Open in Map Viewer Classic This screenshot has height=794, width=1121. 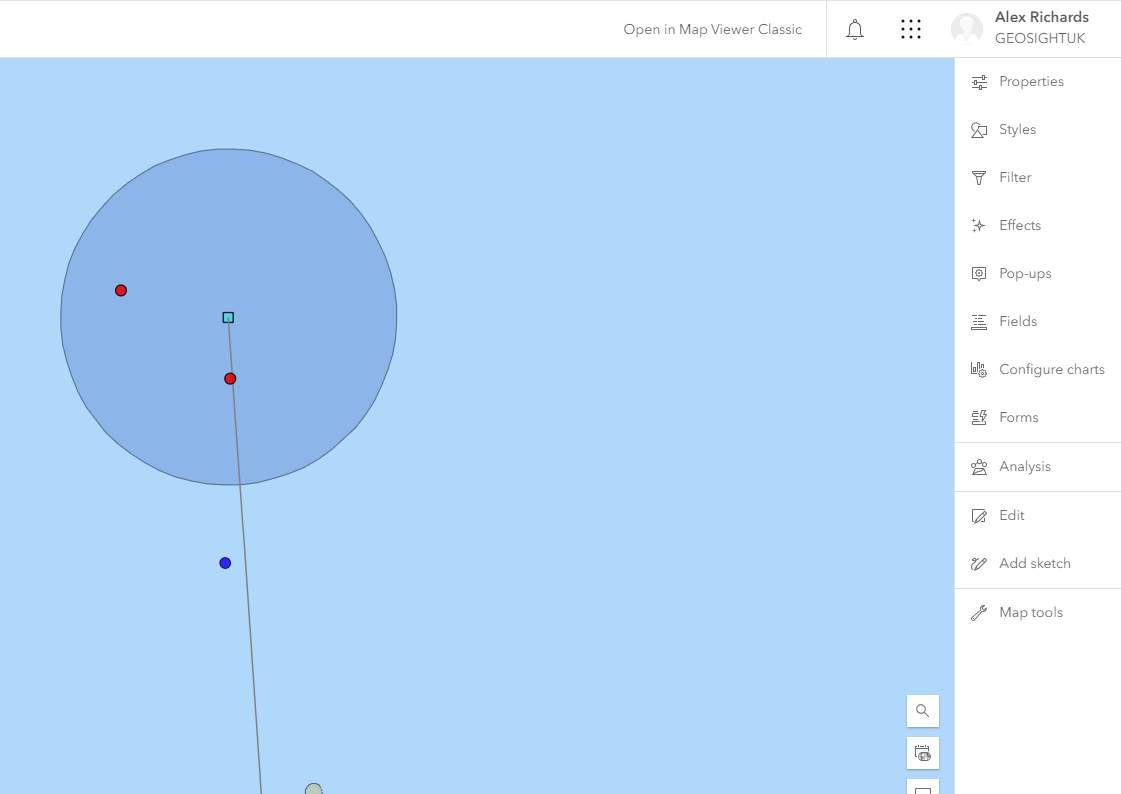712,29
